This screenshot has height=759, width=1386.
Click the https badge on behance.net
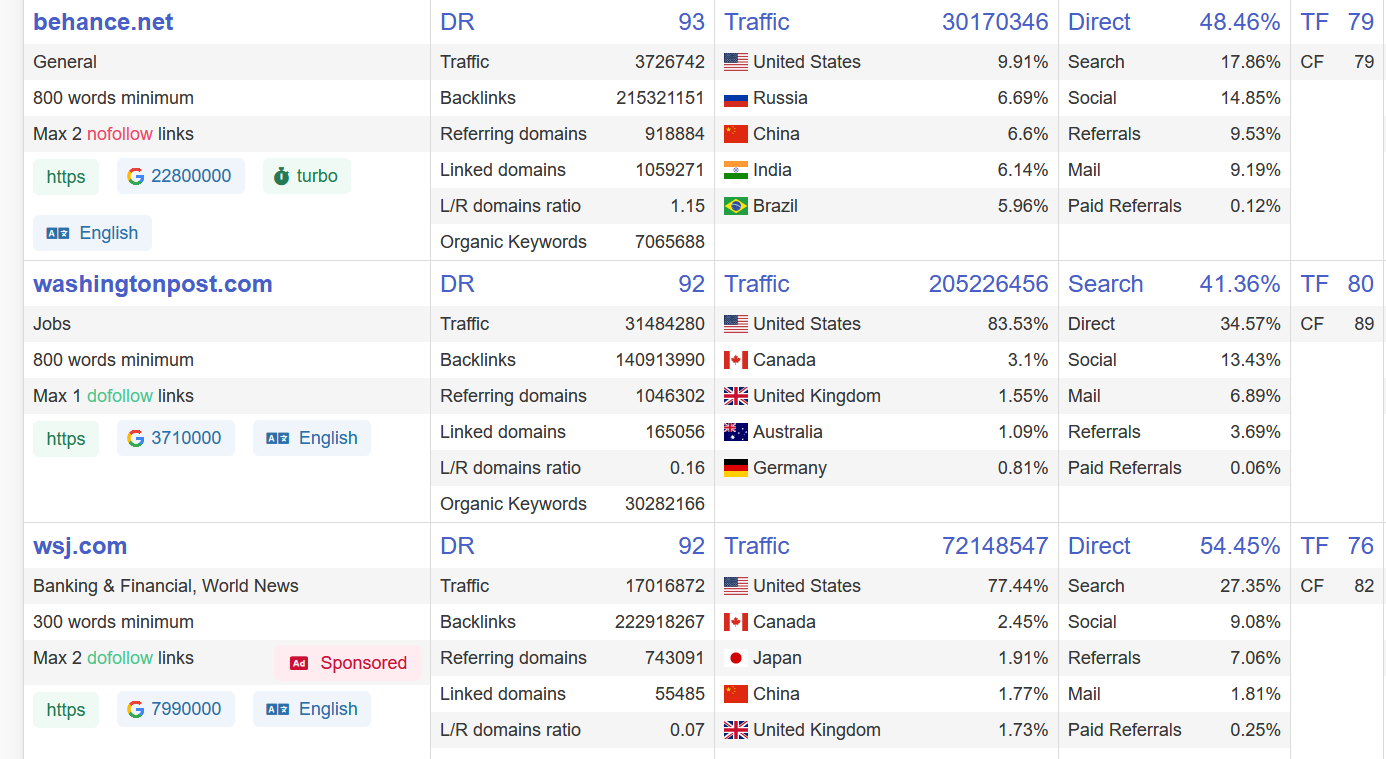66,177
